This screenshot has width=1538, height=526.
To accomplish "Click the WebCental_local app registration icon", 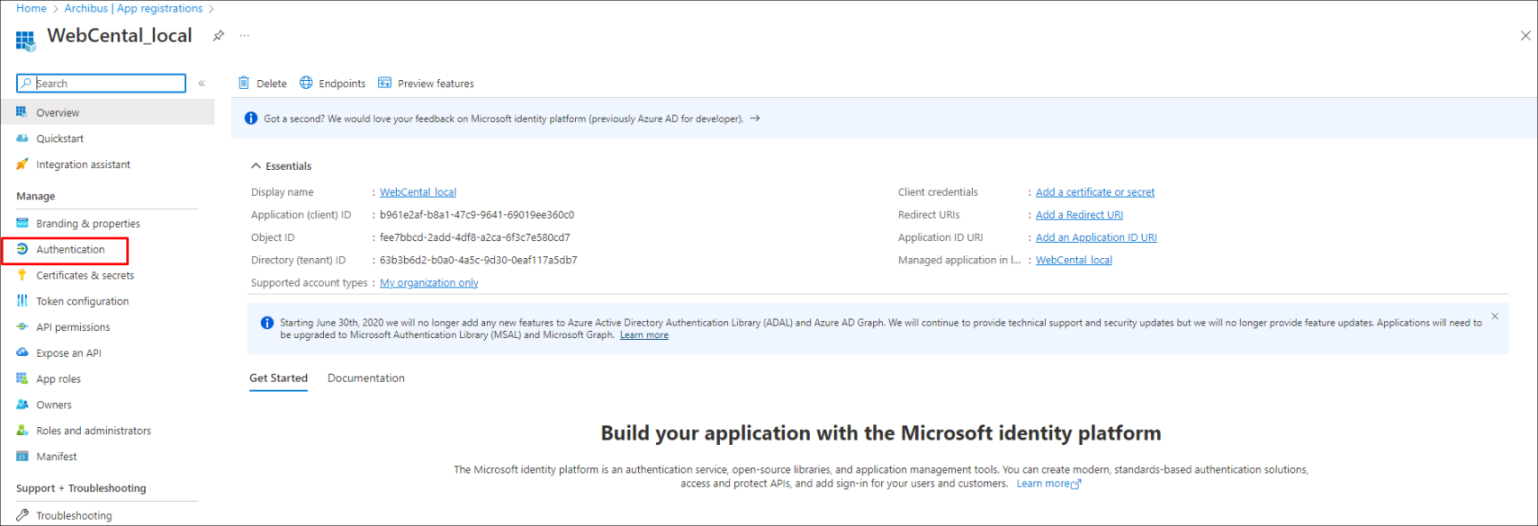I will 25,39.
